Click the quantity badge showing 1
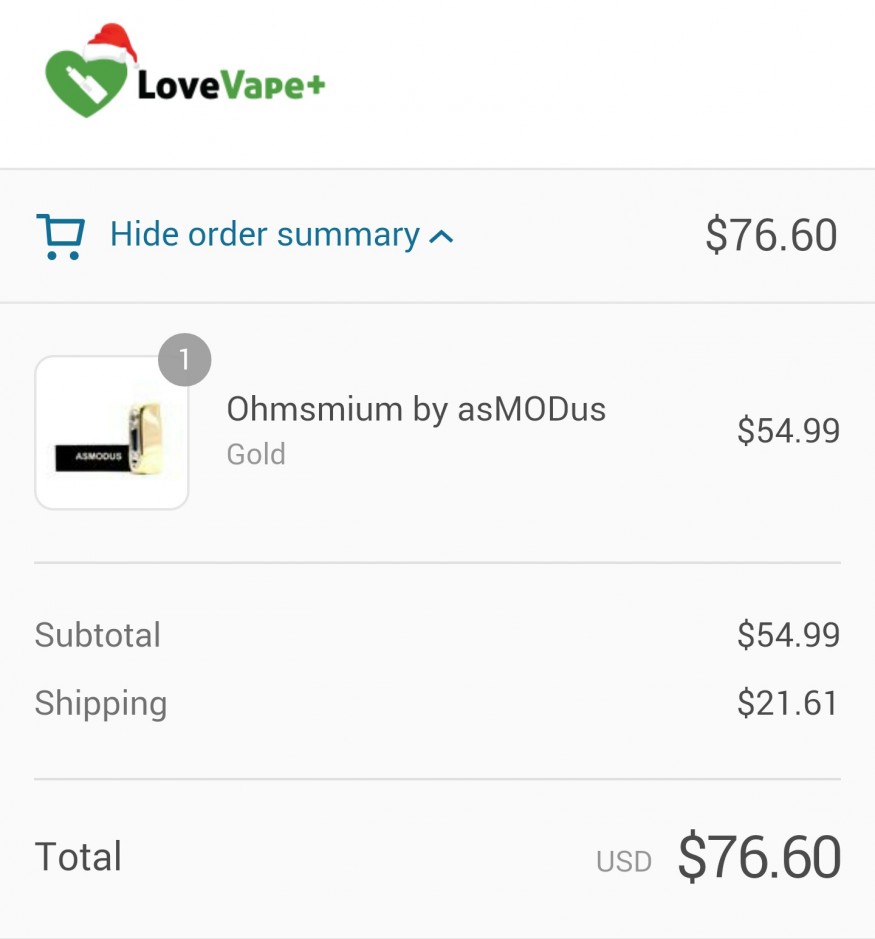Viewport: 875px width, 939px height. click(185, 360)
